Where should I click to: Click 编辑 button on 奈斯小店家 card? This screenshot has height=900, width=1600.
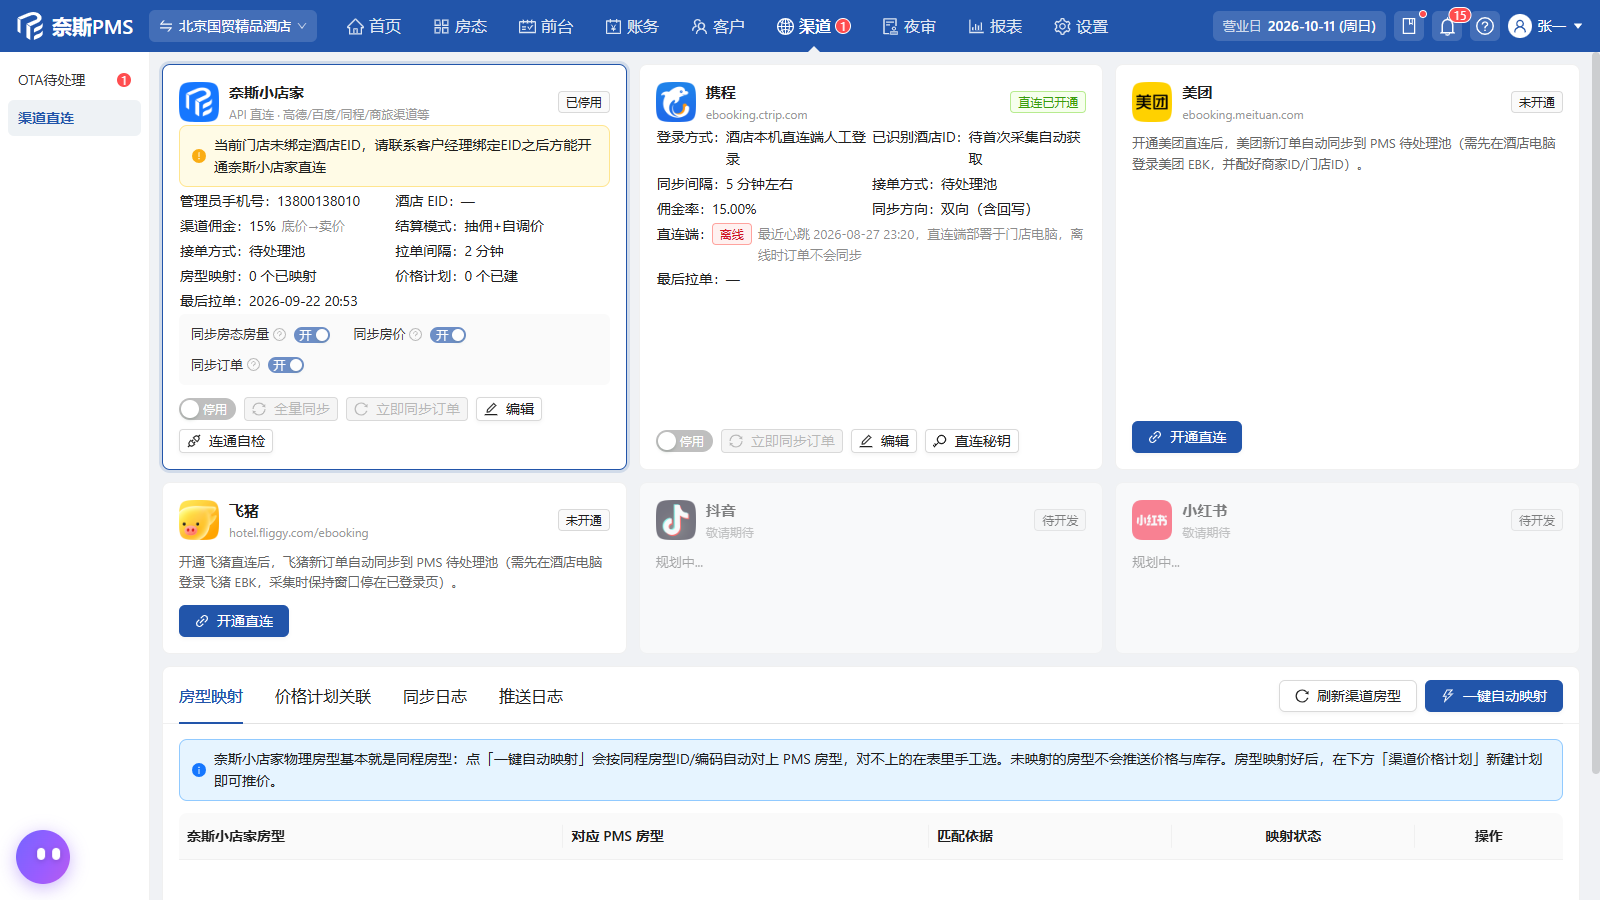point(509,409)
